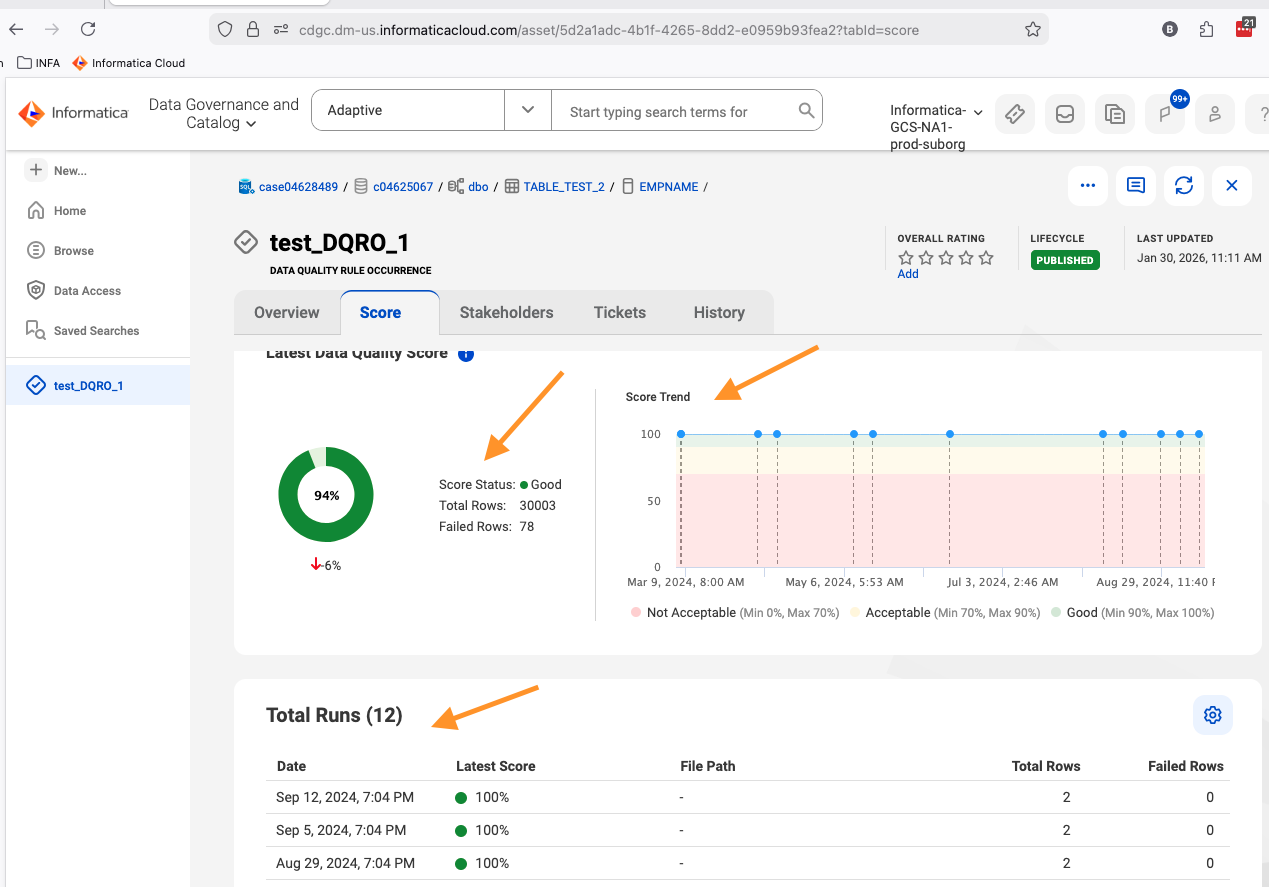
Task: Go back in browser history
Action: coord(16,29)
